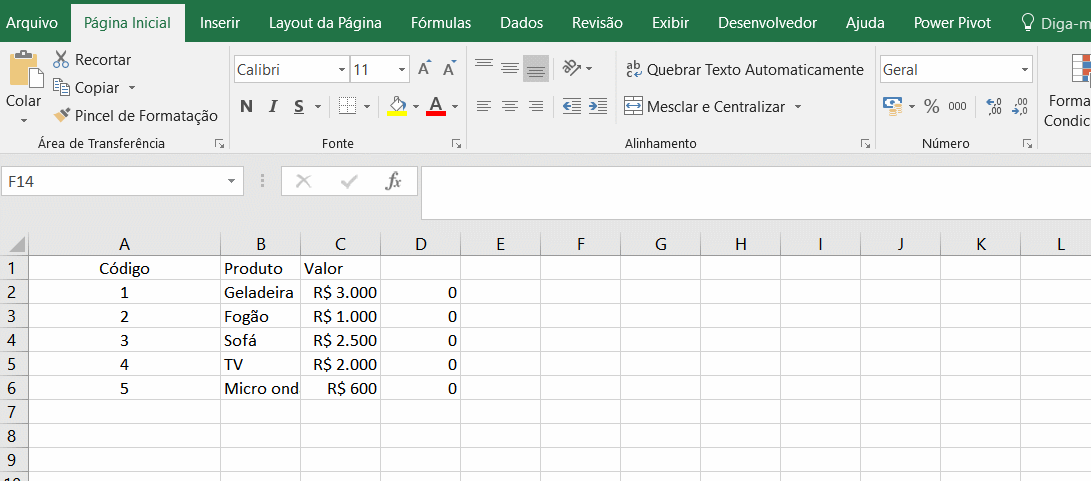The image size is (1091, 481).
Task: Toggle italic I formatting
Action: [273, 106]
